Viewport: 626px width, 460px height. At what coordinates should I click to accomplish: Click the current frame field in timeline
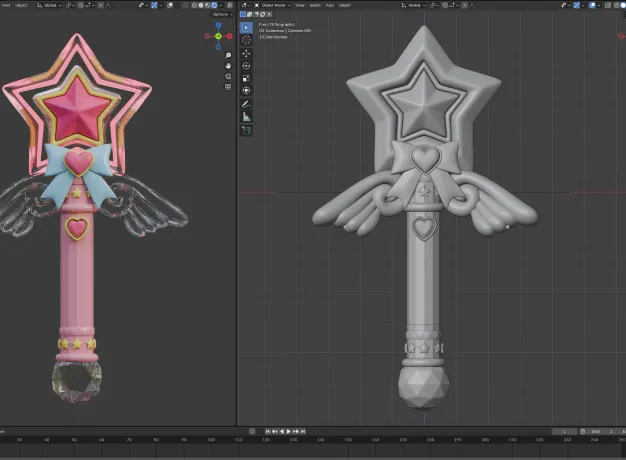[x=564, y=431]
